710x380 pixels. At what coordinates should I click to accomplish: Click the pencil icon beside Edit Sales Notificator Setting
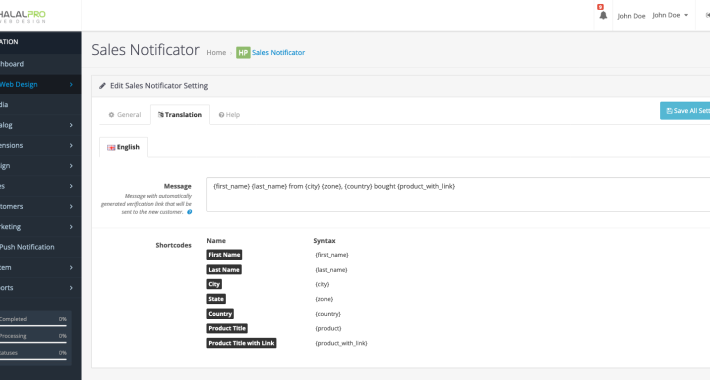pos(103,86)
